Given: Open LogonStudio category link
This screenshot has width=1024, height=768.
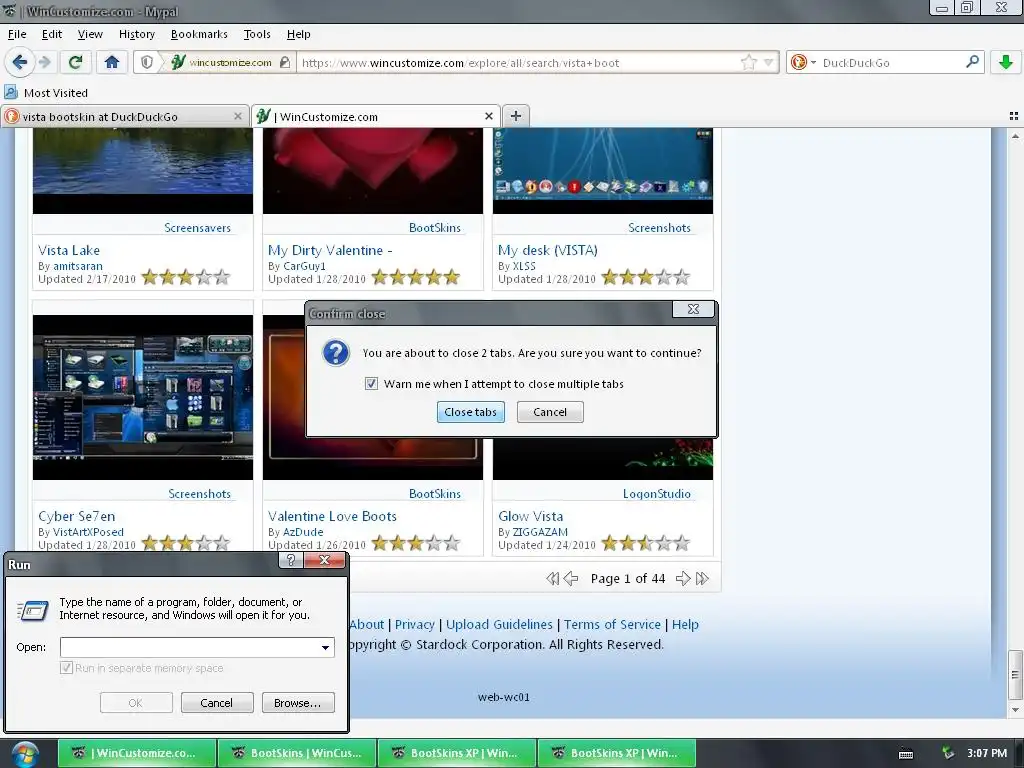Looking at the screenshot, I should (x=656, y=494).
